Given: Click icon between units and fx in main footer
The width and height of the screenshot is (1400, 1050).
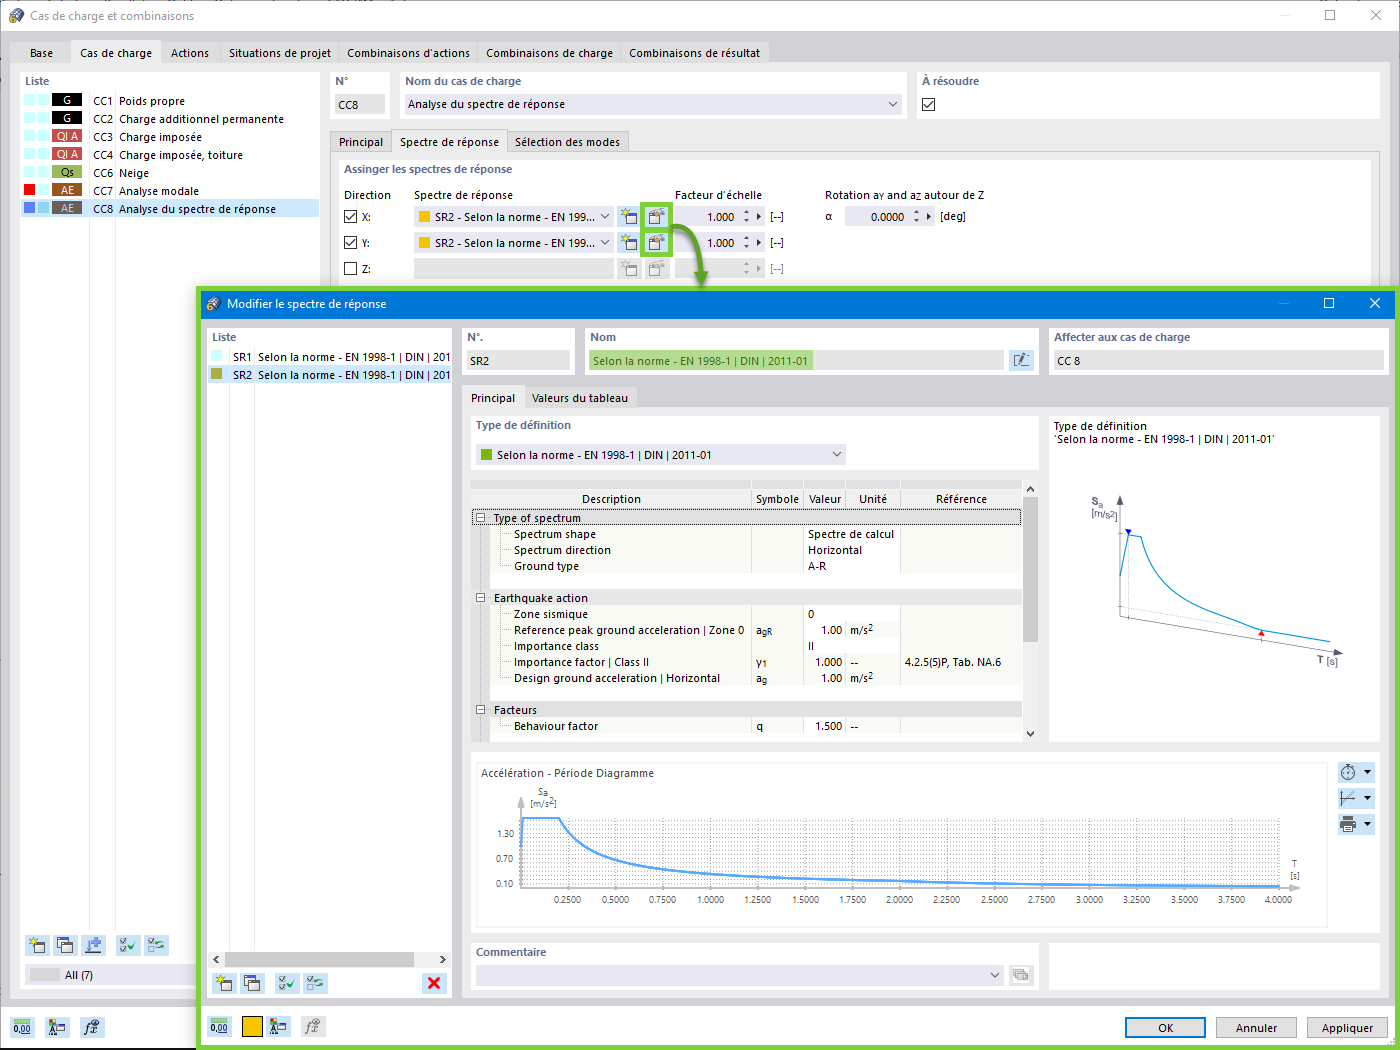Looking at the screenshot, I should pos(57,1027).
